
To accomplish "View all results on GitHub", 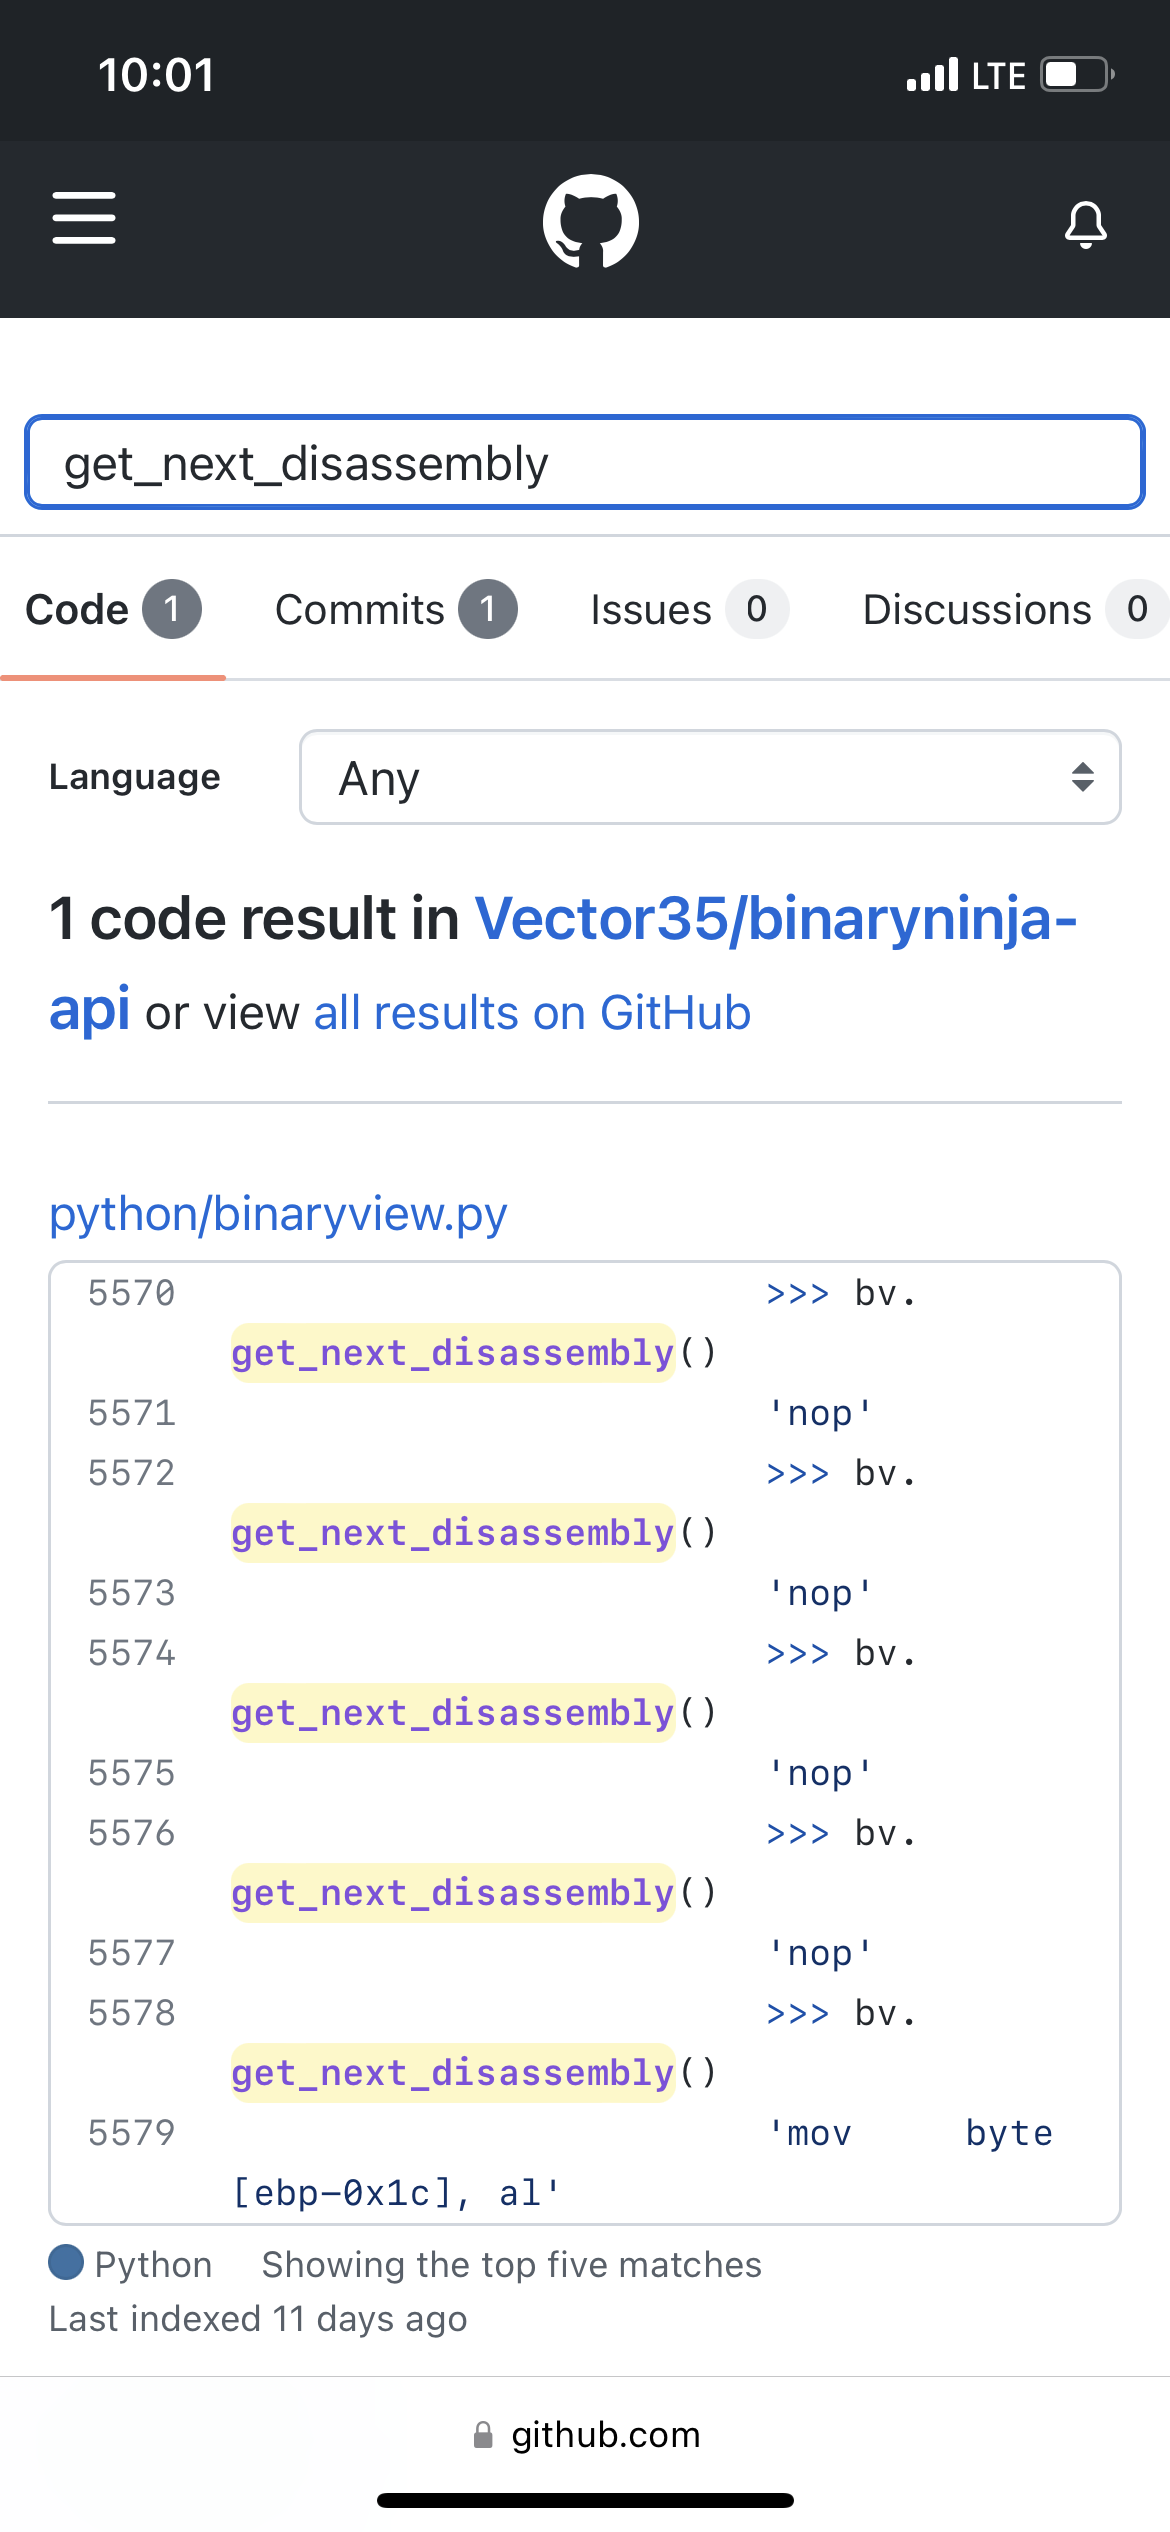I will click(532, 1013).
